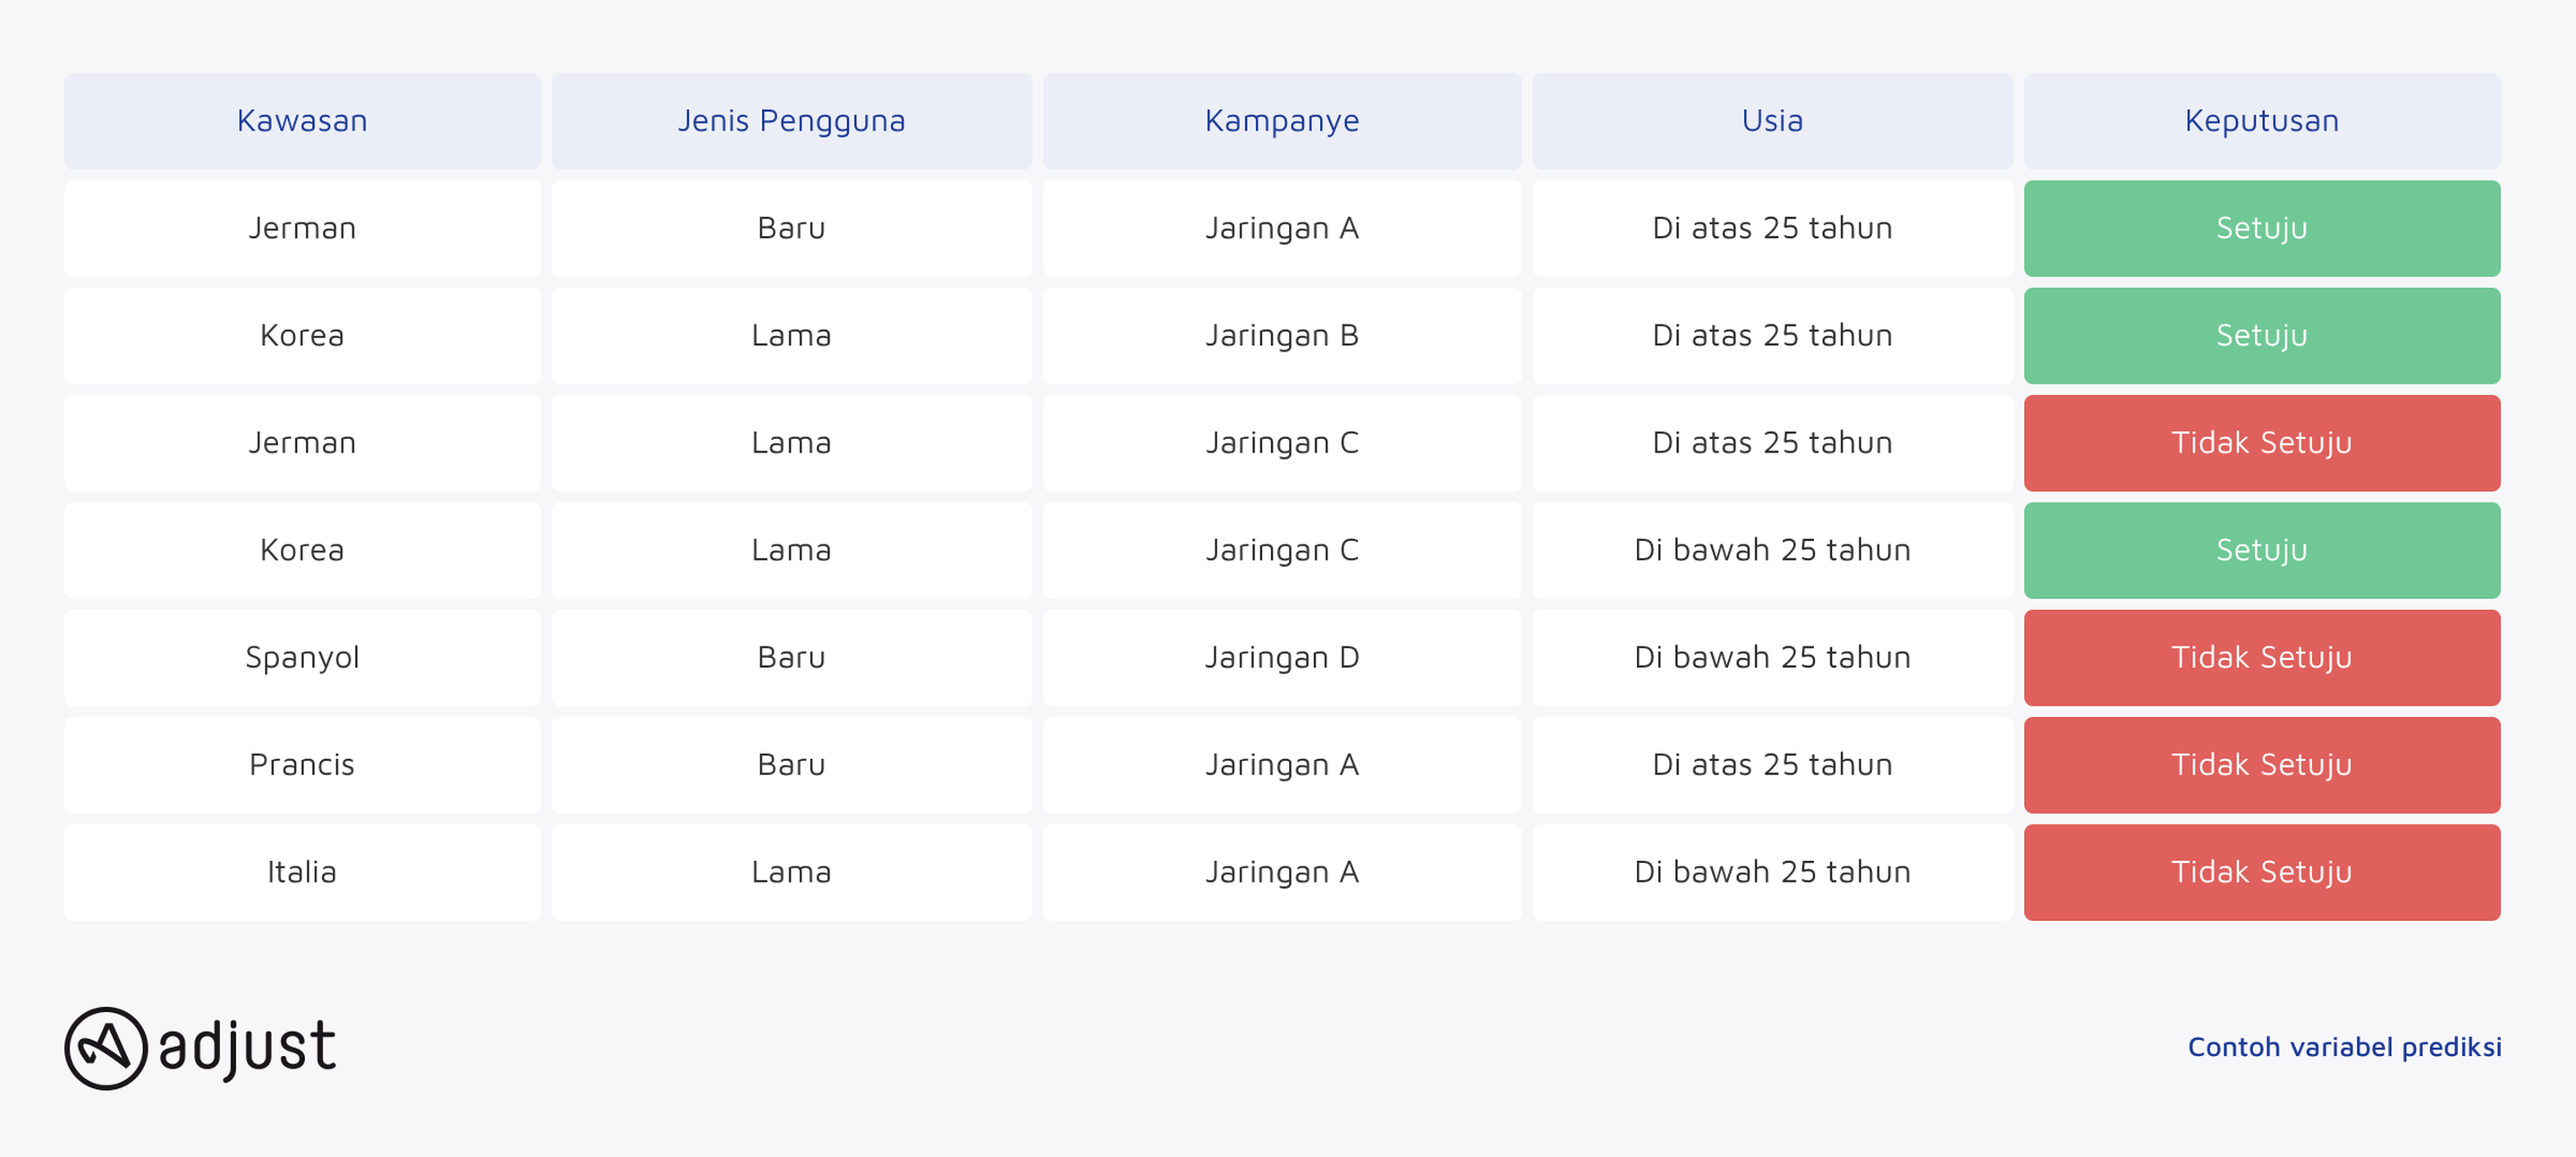
Task: Select the Jaringan D campaign cell
Action: (x=1282, y=658)
